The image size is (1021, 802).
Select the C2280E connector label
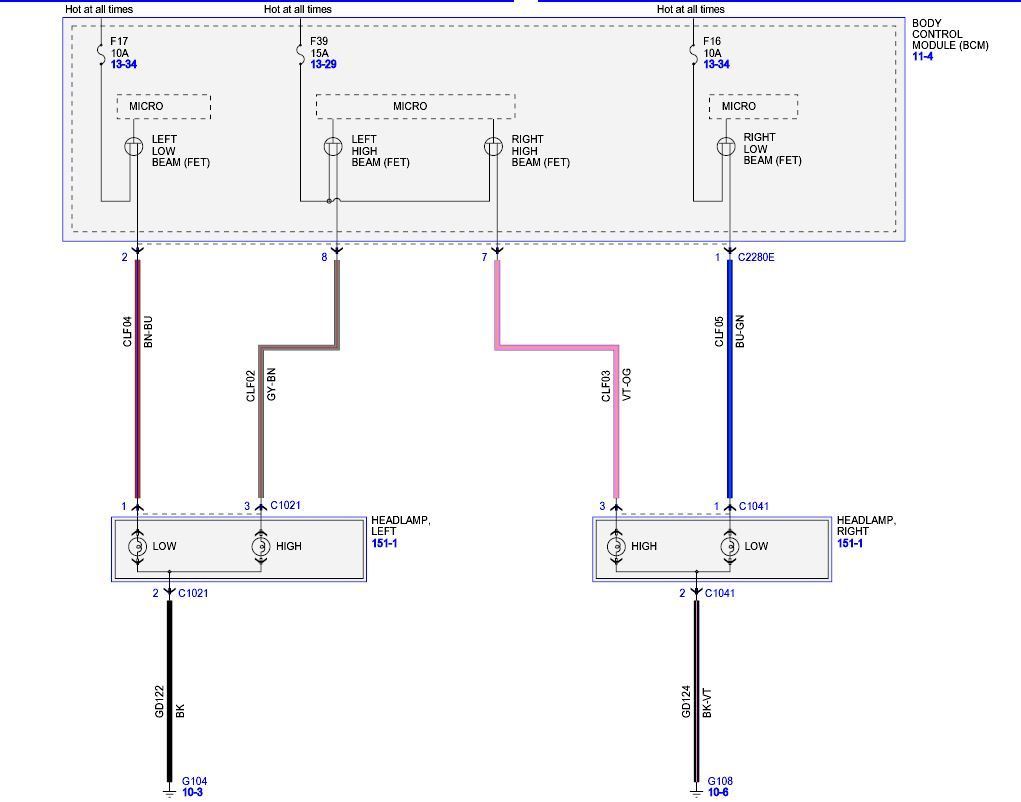(x=755, y=257)
